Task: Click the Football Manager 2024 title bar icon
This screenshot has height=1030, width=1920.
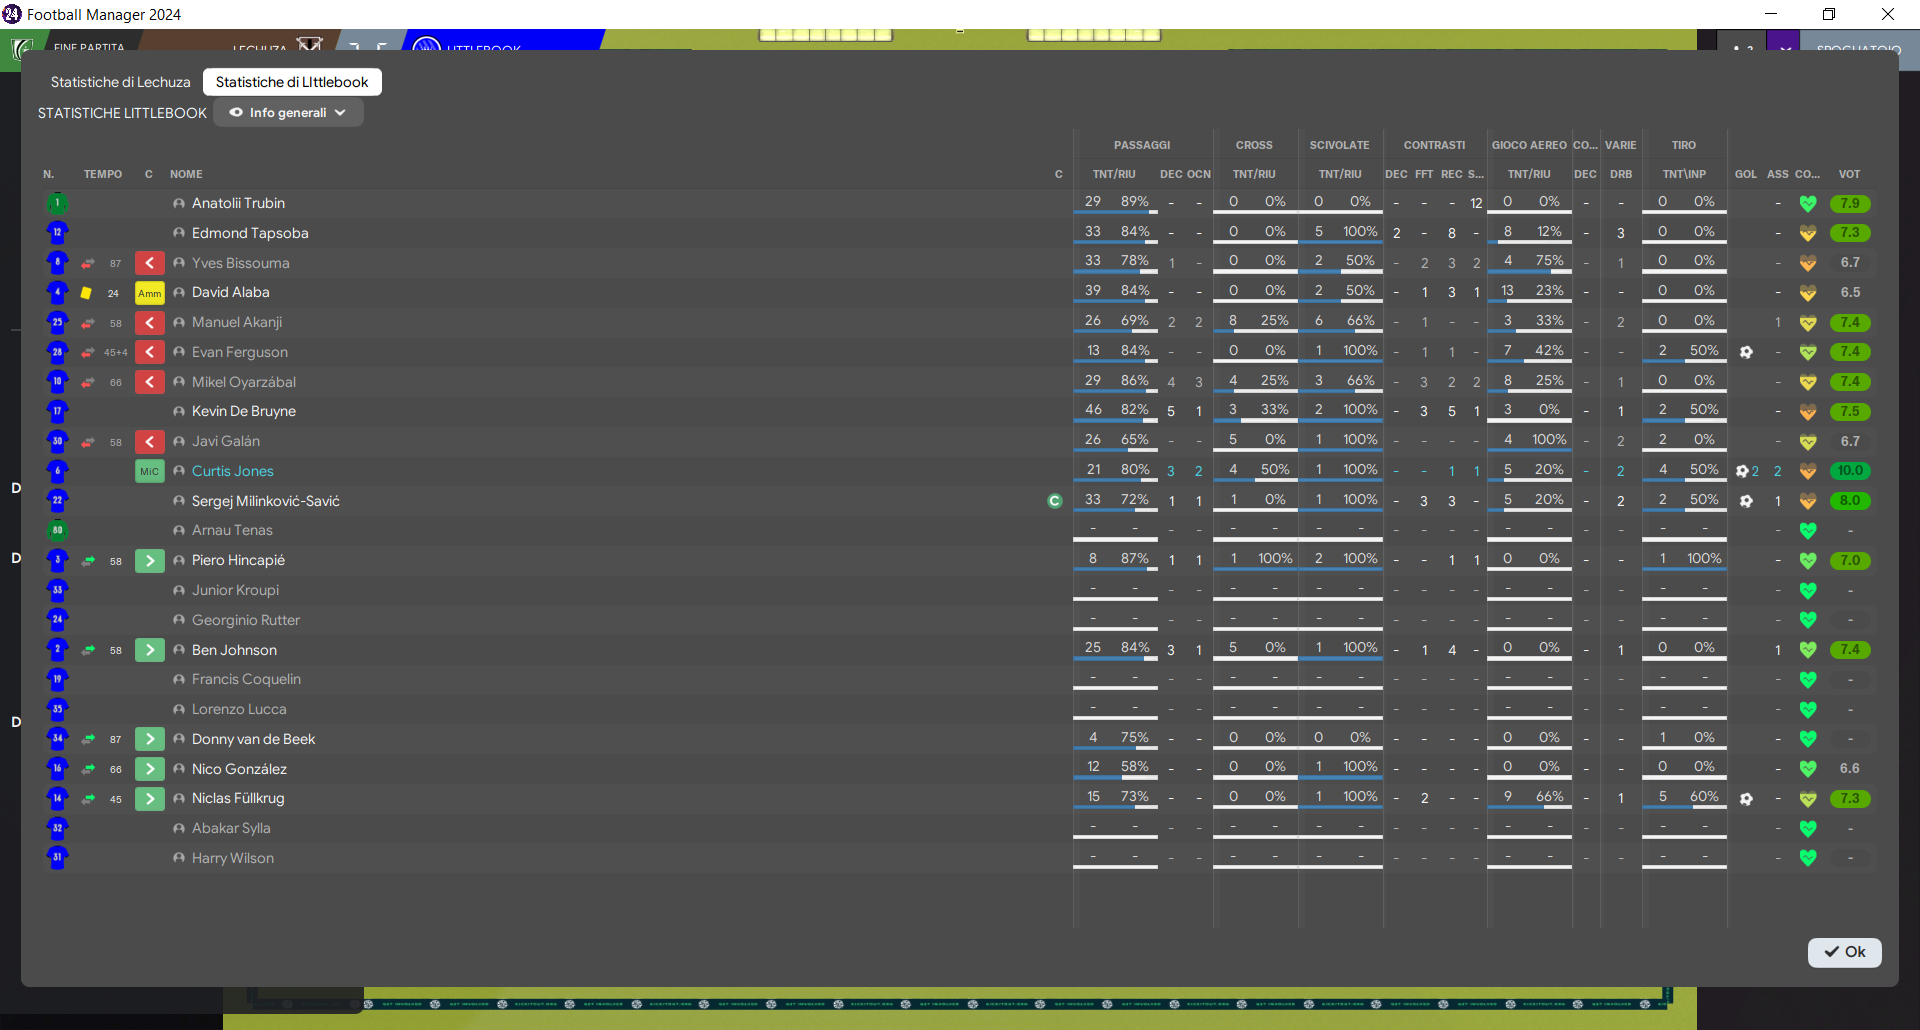Action: pyautogui.click(x=12, y=14)
